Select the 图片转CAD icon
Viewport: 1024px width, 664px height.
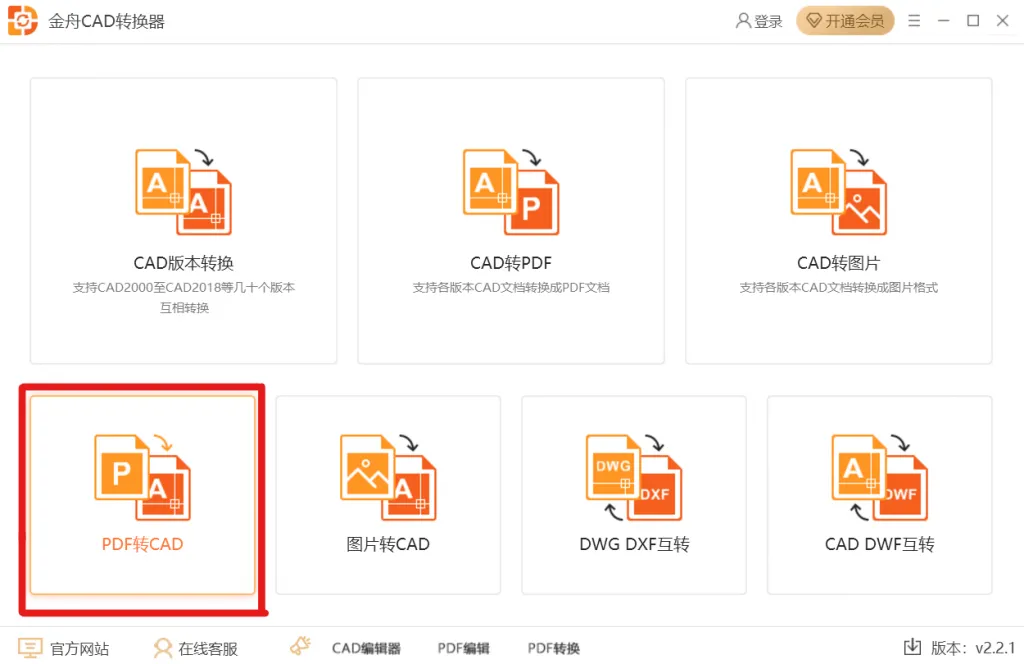click(388, 477)
